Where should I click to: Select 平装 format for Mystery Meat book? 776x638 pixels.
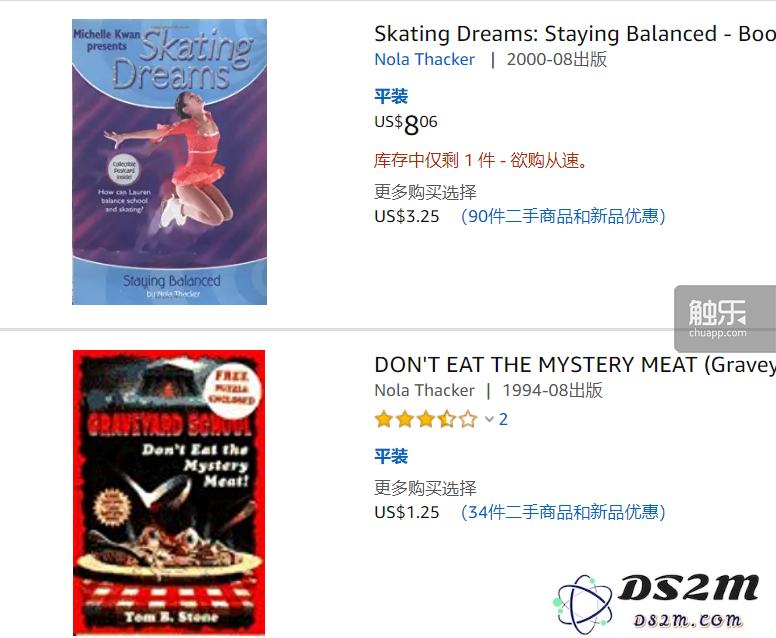(x=391, y=456)
